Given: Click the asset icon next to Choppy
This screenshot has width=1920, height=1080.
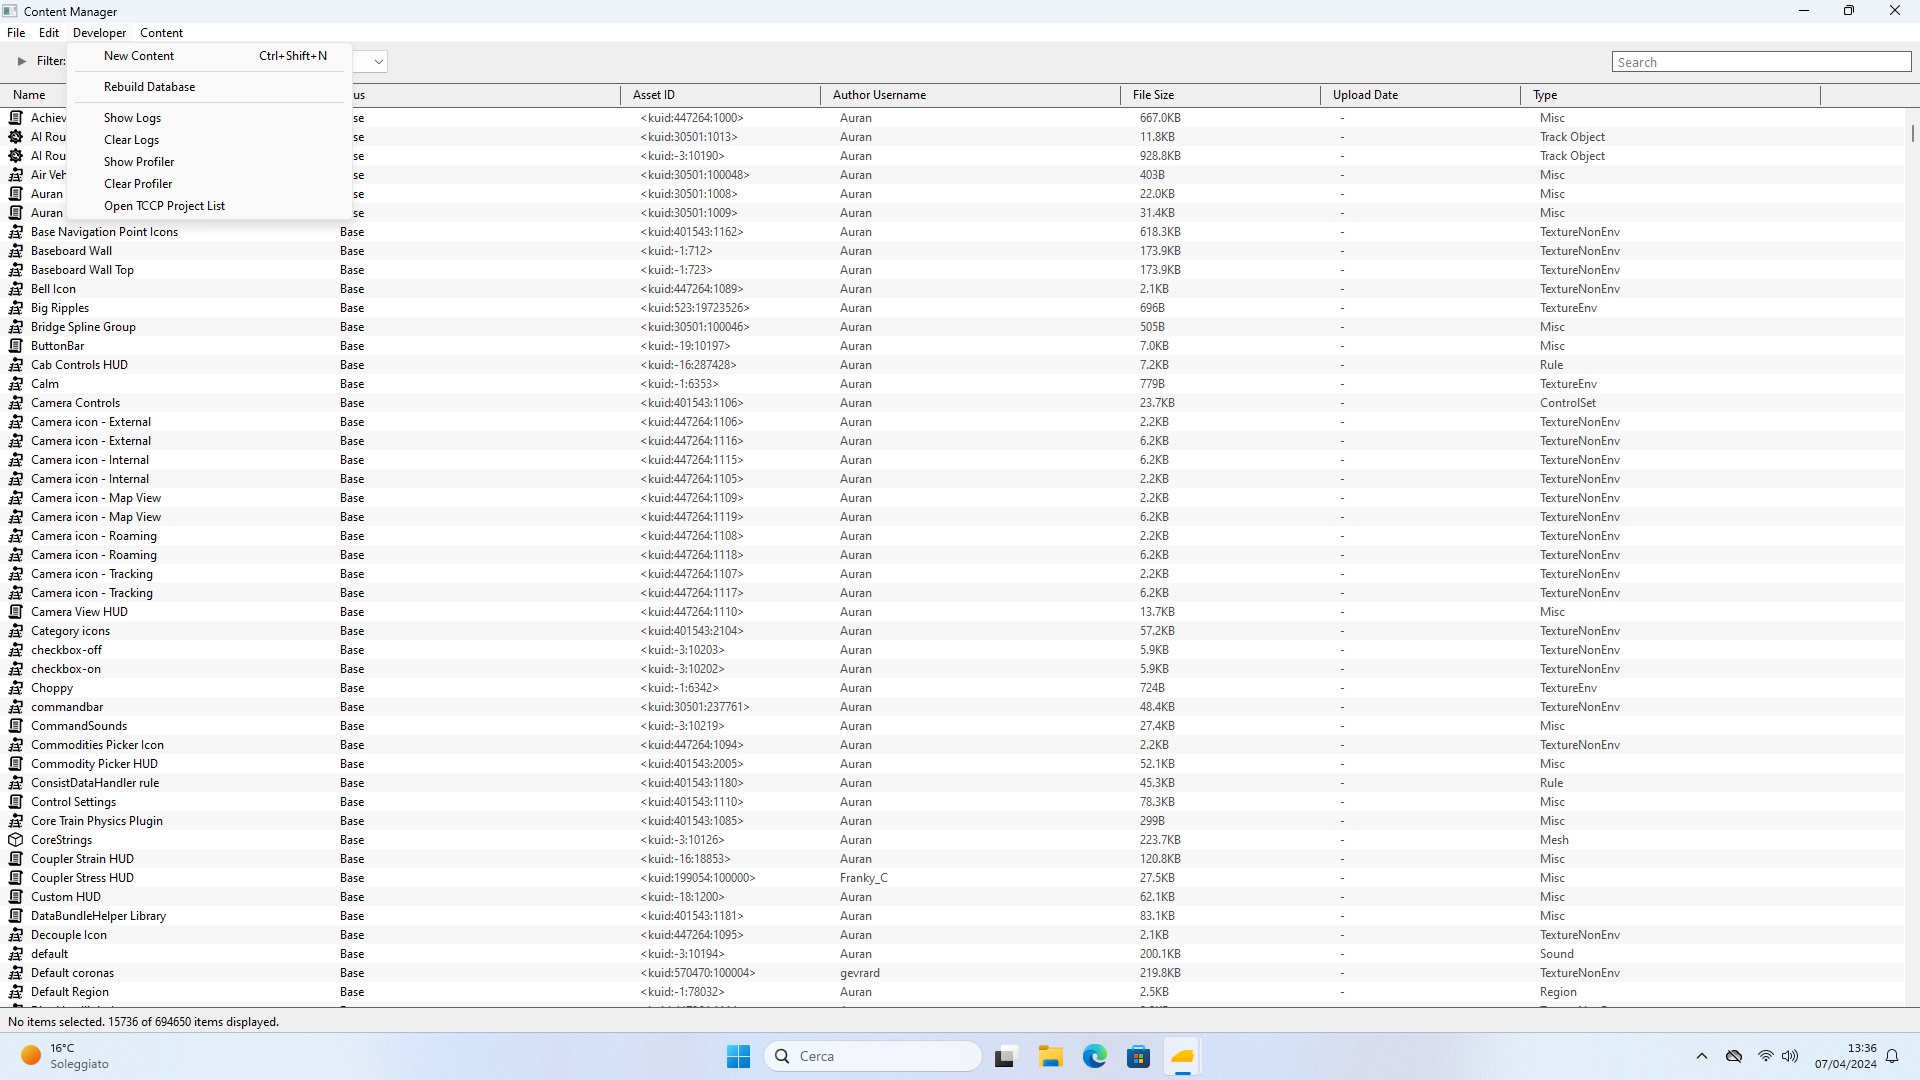Looking at the screenshot, I should [16, 688].
